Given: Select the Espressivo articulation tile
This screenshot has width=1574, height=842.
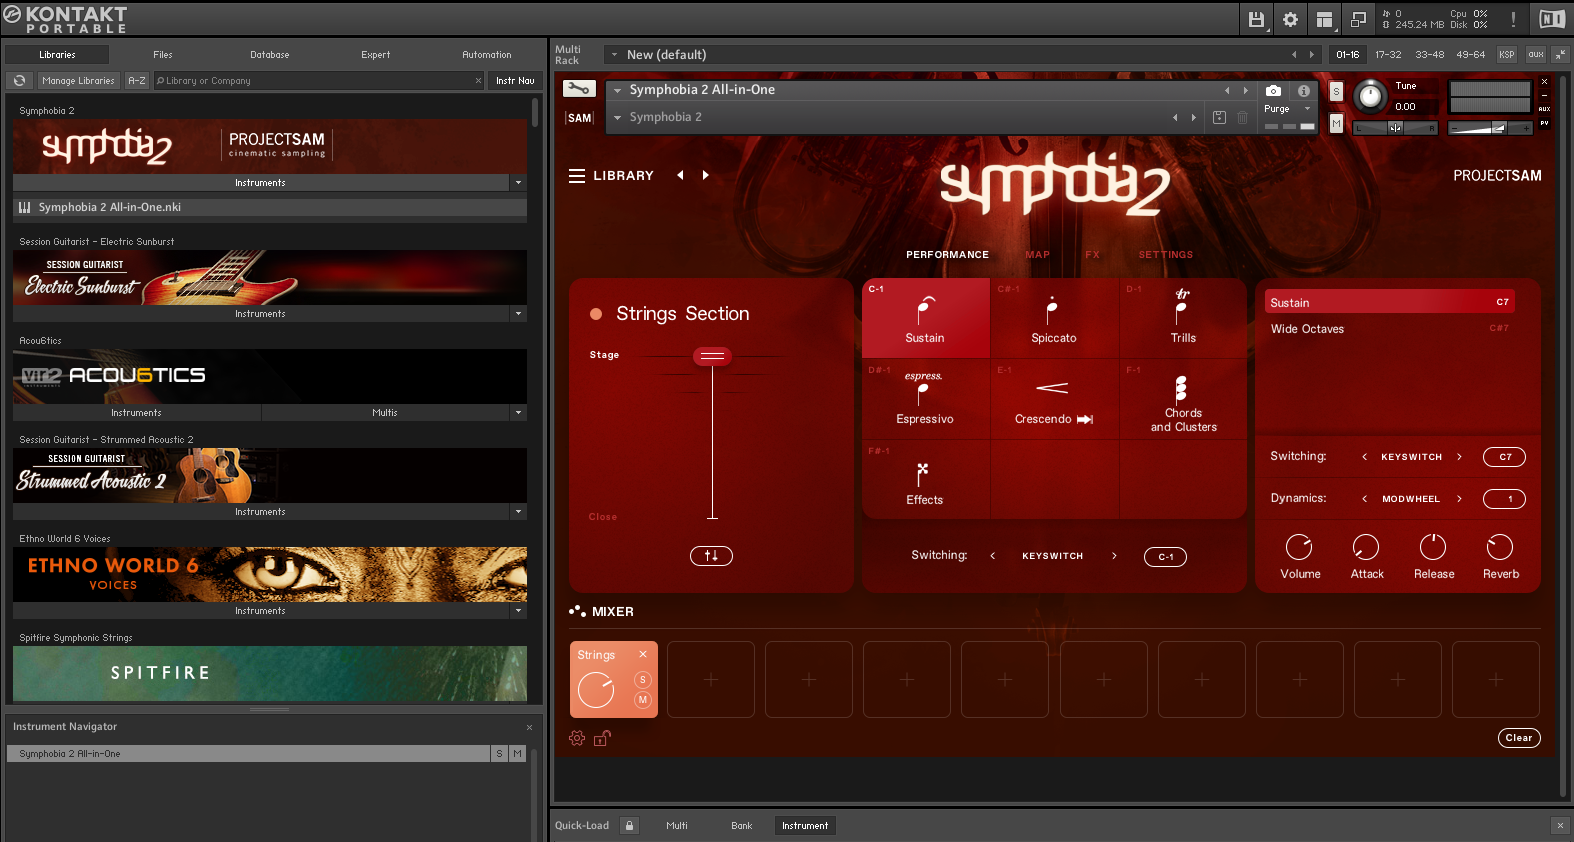Looking at the screenshot, I should click(x=925, y=399).
